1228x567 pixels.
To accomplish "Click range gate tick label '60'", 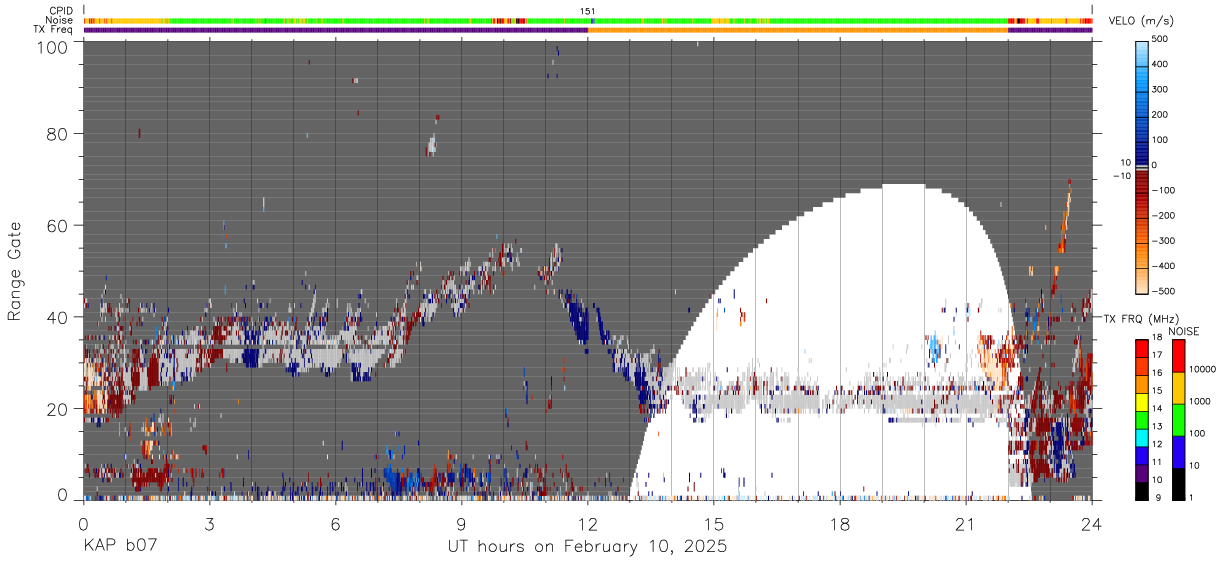I will 59,225.
